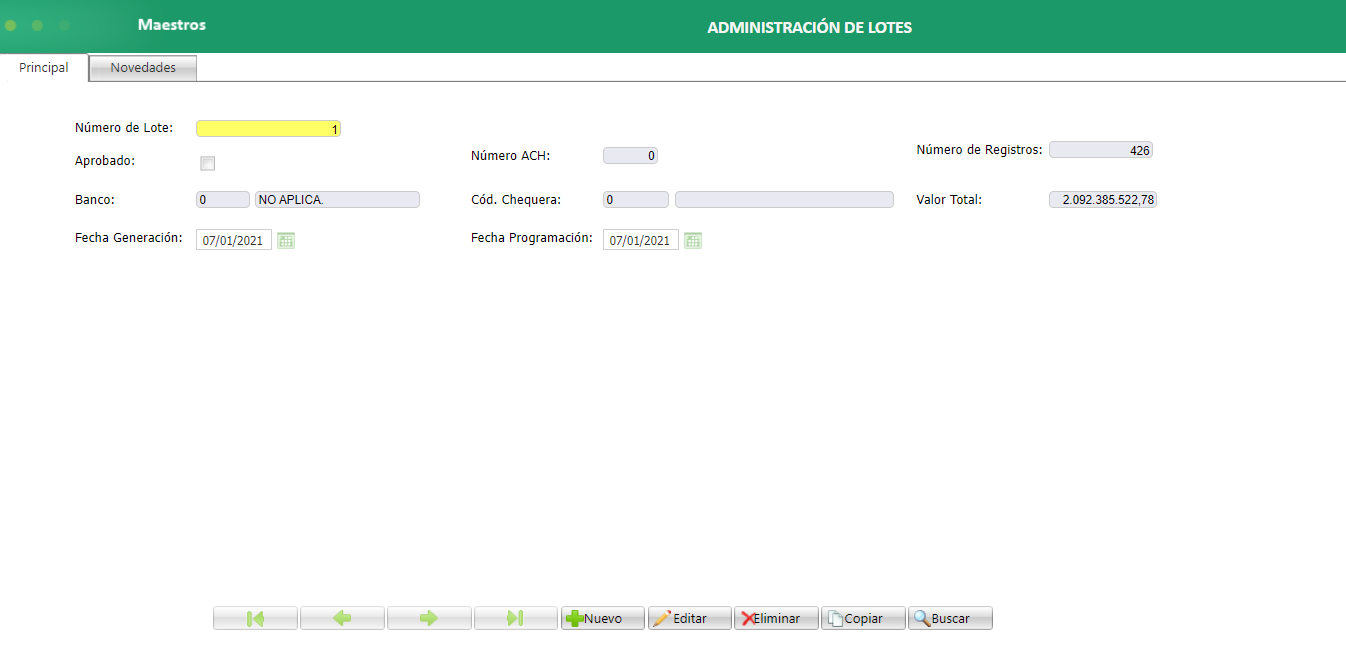Toggle the Aprobado checkbox
Viewport: 1346px width, 655px height.
tap(208, 163)
